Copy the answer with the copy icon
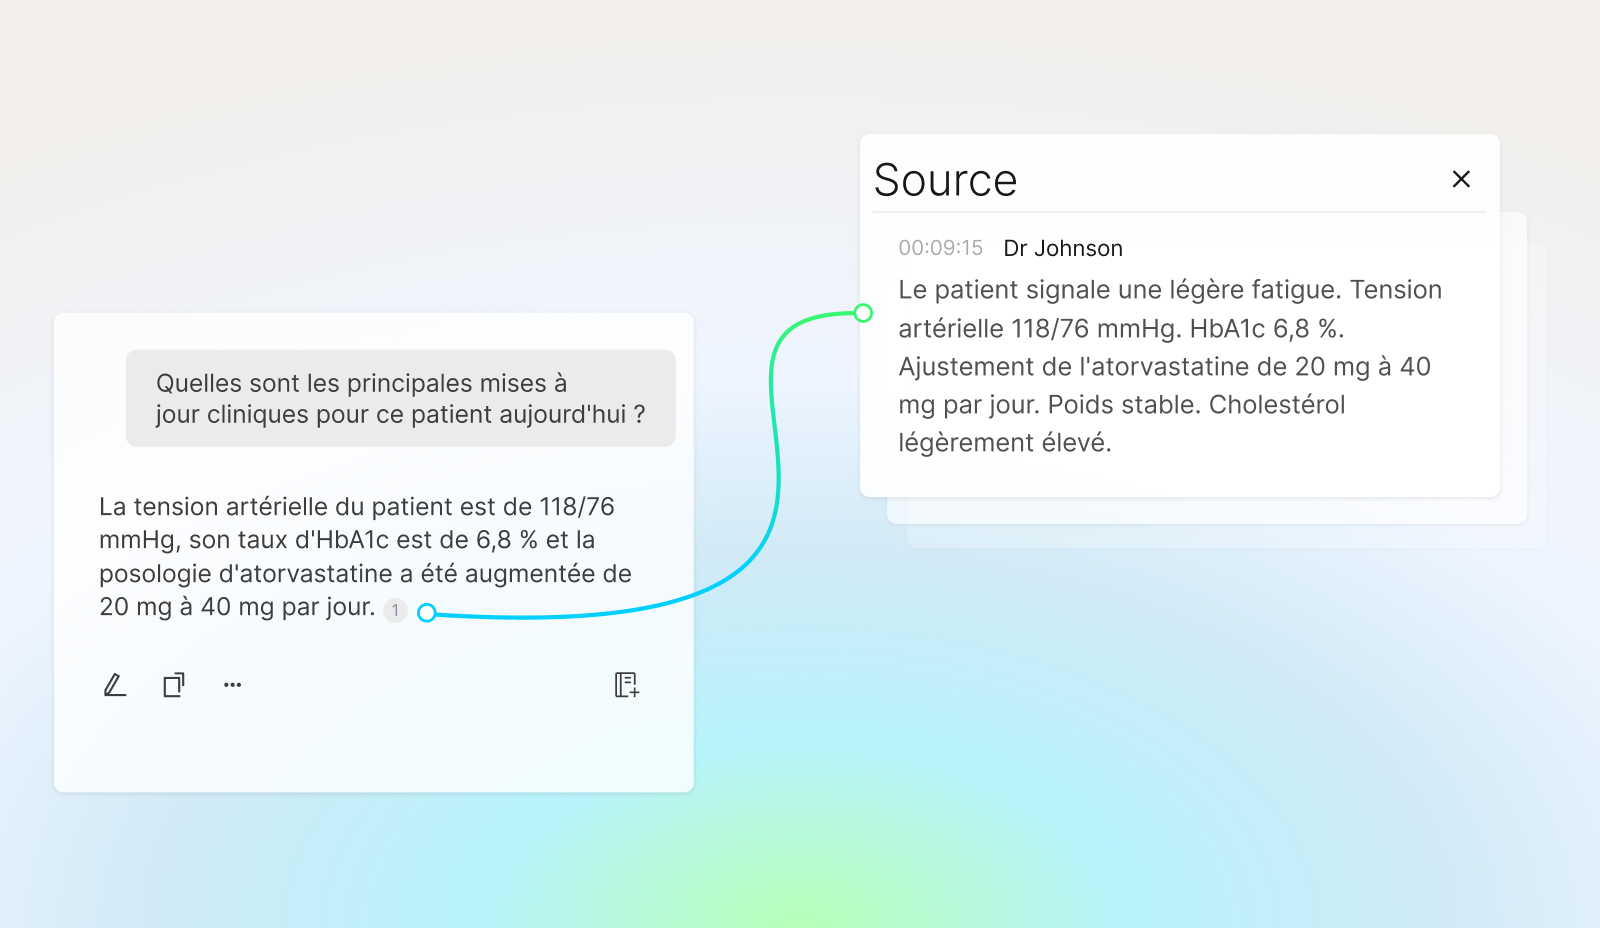This screenshot has height=928, width=1600. [x=174, y=685]
